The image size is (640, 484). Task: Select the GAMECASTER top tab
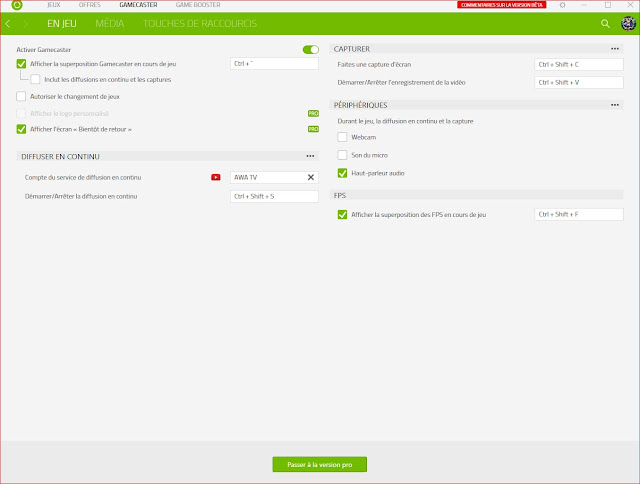[138, 5]
